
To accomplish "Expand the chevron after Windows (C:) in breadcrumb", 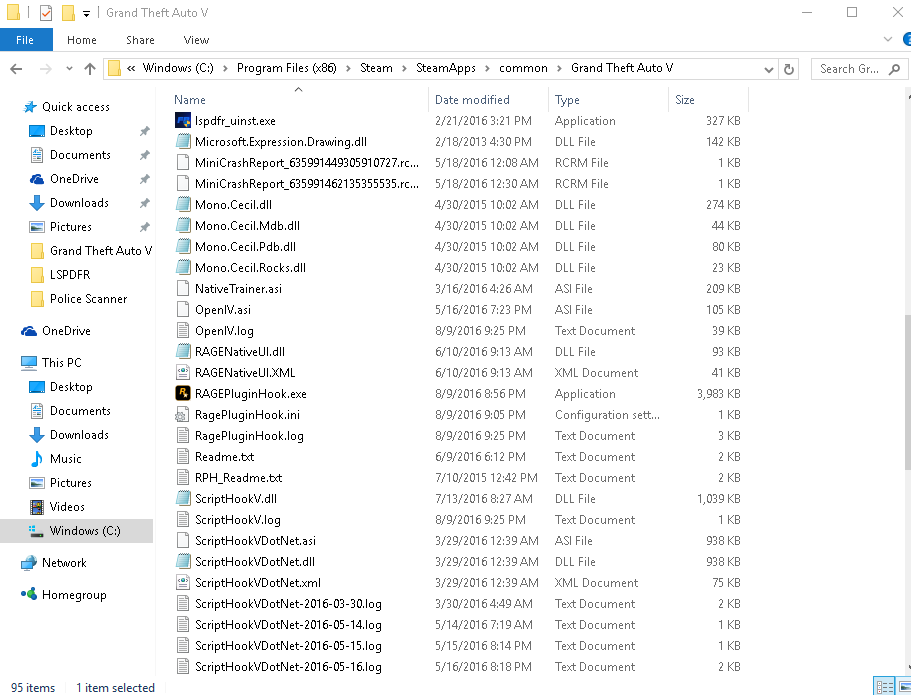I will (x=225, y=69).
